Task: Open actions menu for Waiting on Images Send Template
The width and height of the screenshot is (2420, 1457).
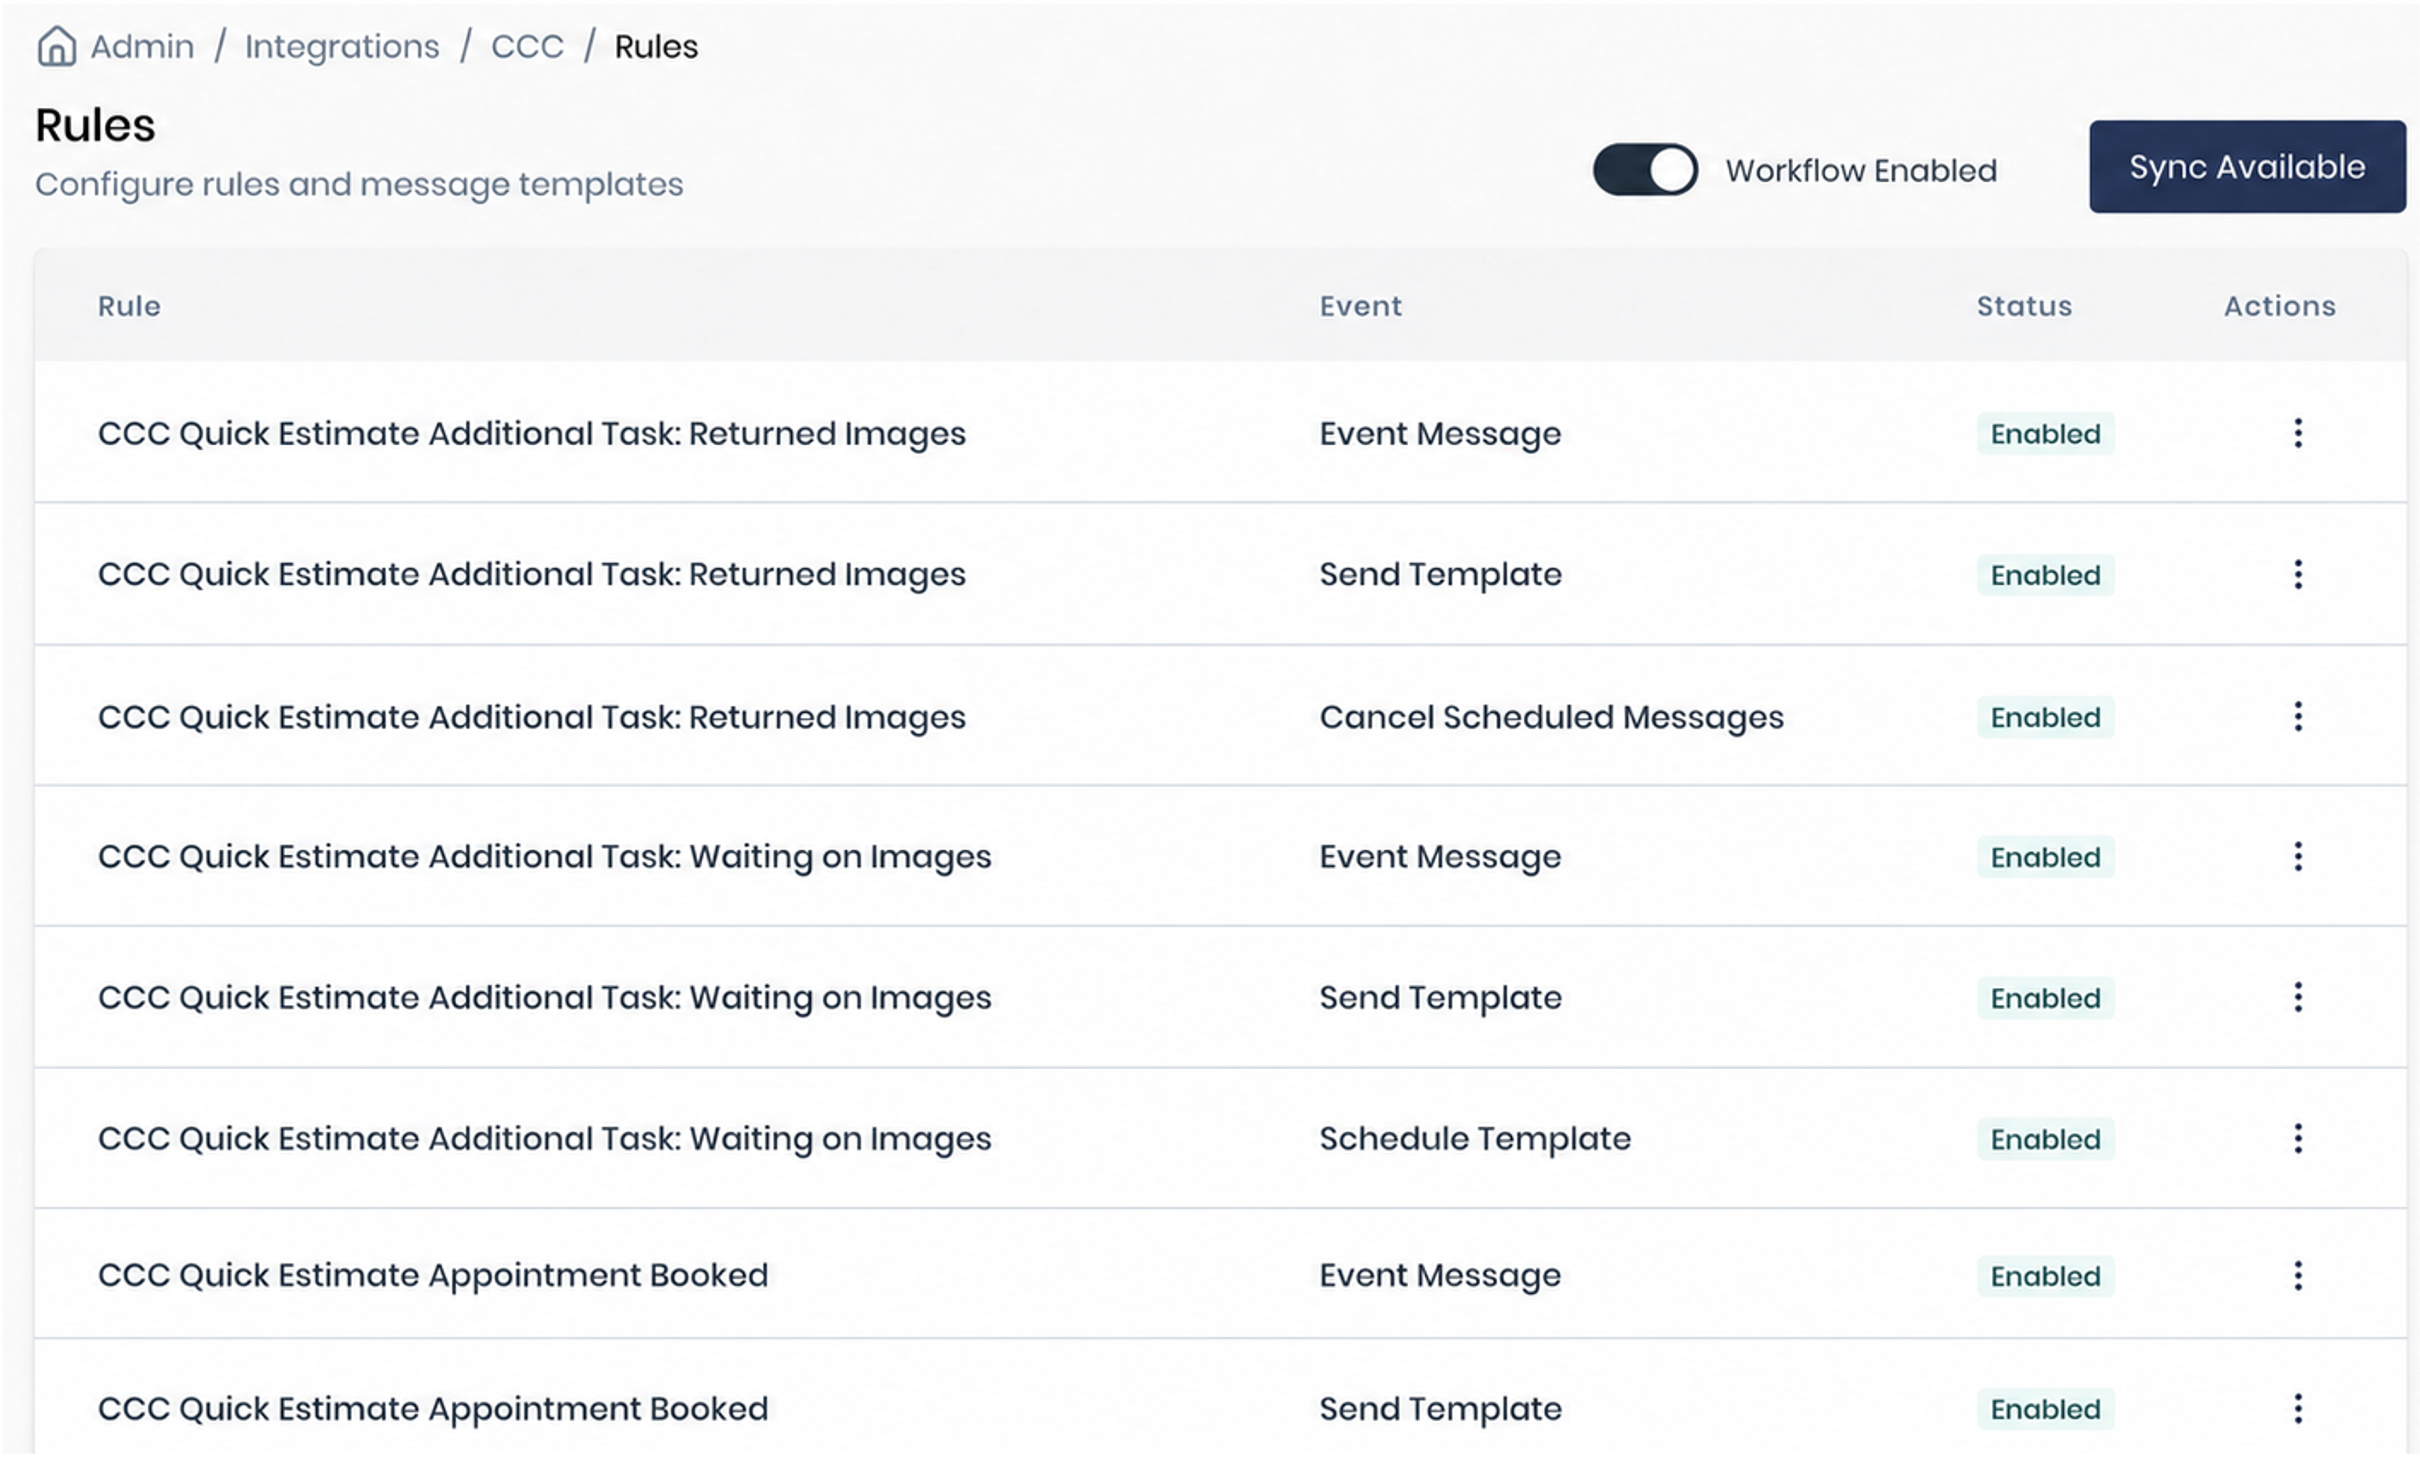Action: coord(2297,997)
